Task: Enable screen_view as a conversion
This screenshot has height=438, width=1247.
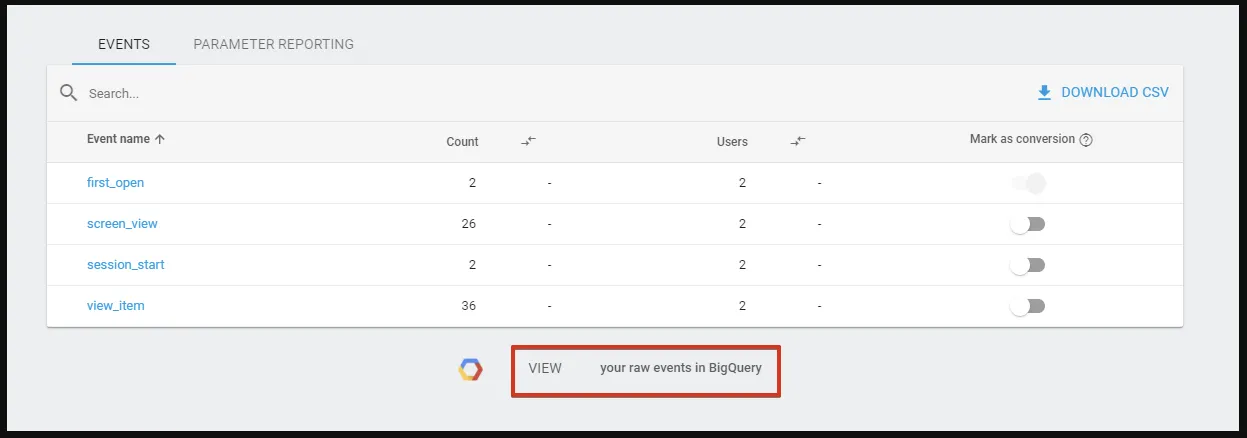Action: click(1028, 224)
